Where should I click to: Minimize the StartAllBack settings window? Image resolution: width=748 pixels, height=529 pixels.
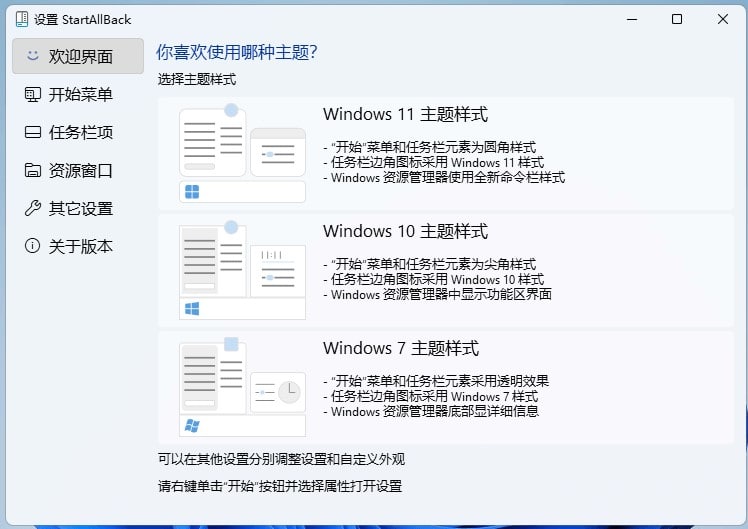(x=632, y=19)
